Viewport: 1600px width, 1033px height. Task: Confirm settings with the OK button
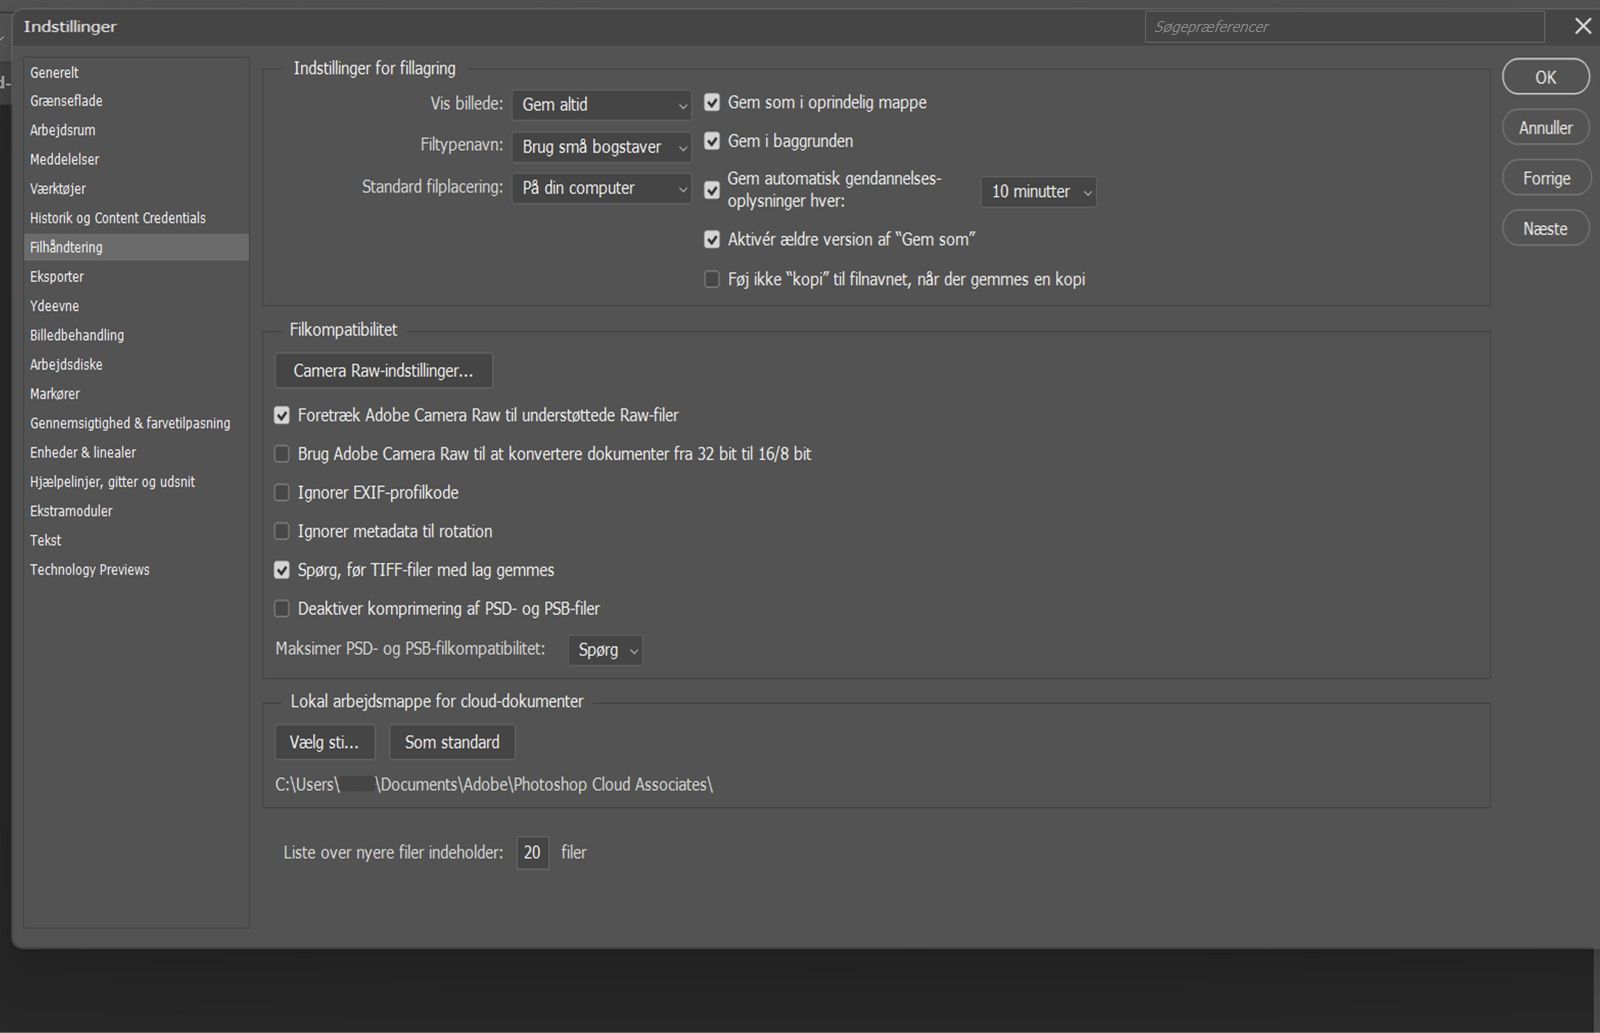tap(1546, 77)
